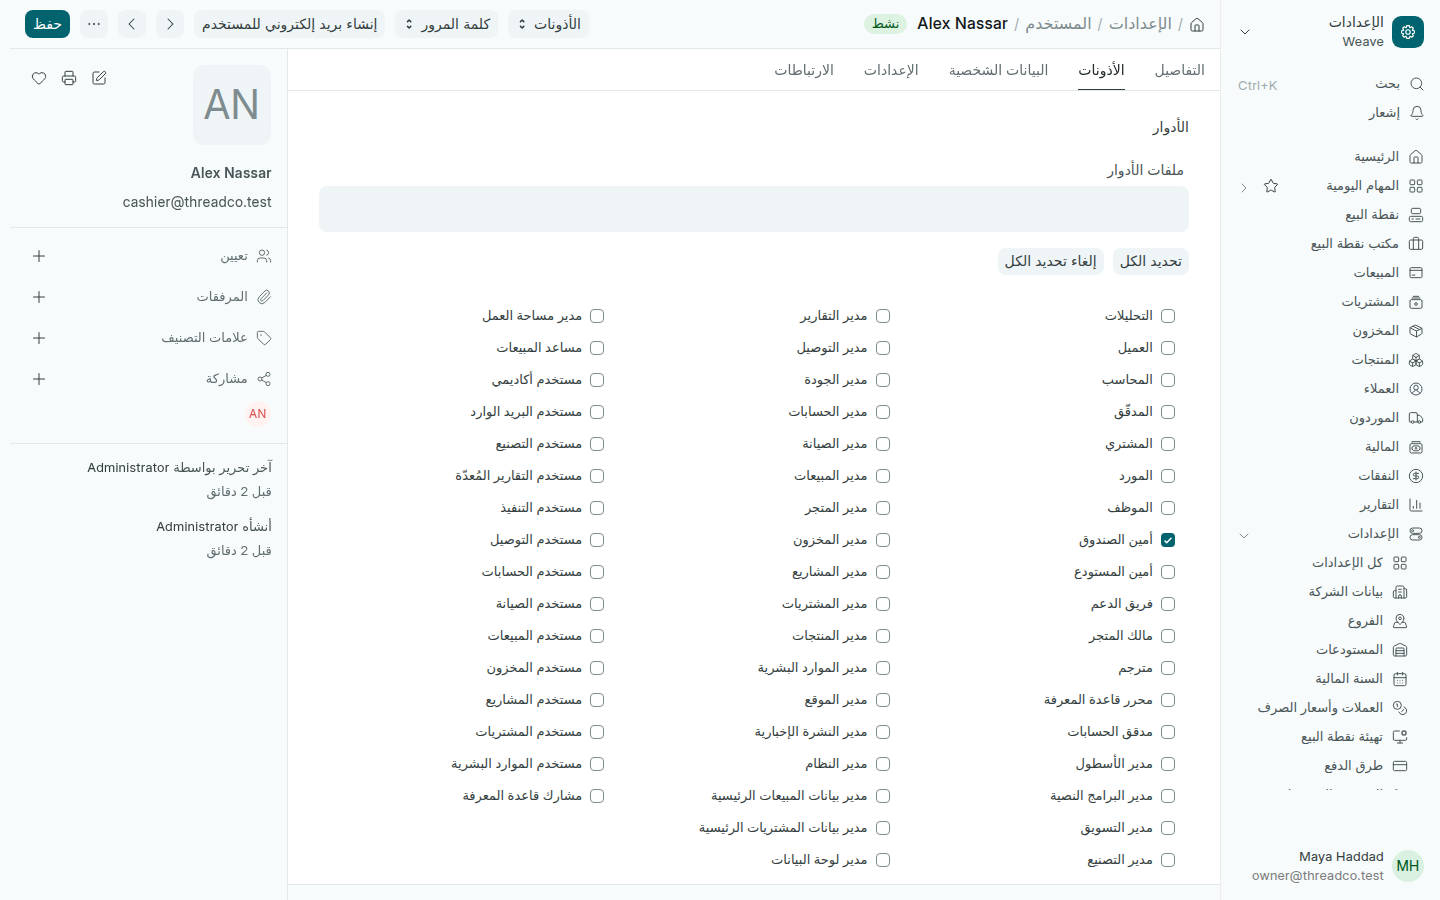Click إلغاء تحديد الكل button
The width and height of the screenshot is (1440, 900).
pos(1051,261)
